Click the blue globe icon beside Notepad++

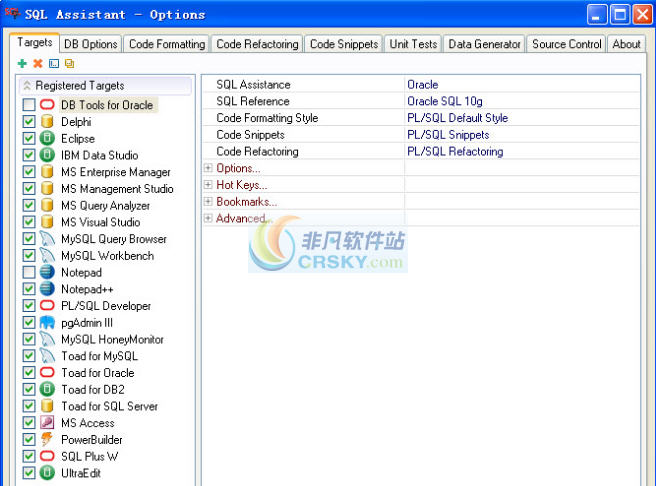[47, 289]
